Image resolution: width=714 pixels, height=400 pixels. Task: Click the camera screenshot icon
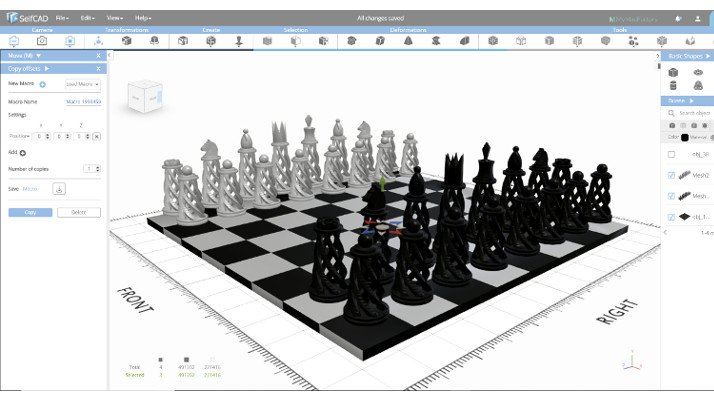tap(42, 41)
